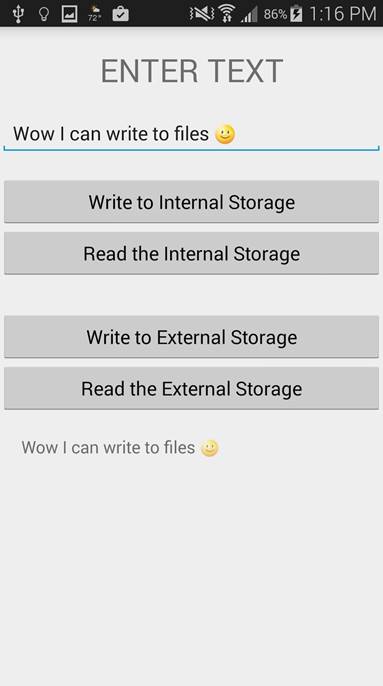Tap the briefcase checkmark notification icon
383x686 pixels.
pos(120,14)
